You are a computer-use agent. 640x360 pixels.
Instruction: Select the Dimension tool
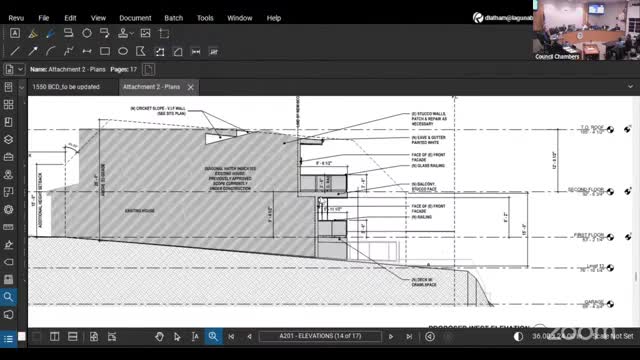coord(87,51)
